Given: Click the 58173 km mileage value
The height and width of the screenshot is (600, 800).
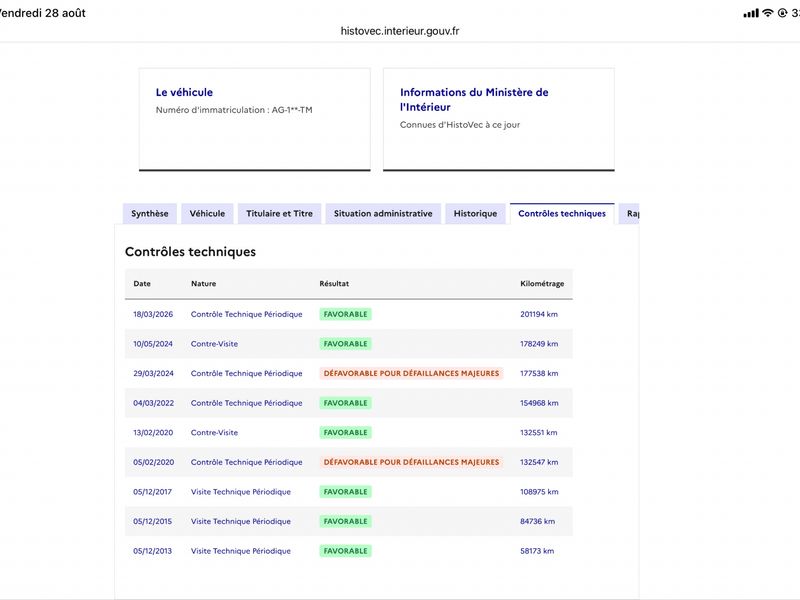Looking at the screenshot, I should (537, 551).
